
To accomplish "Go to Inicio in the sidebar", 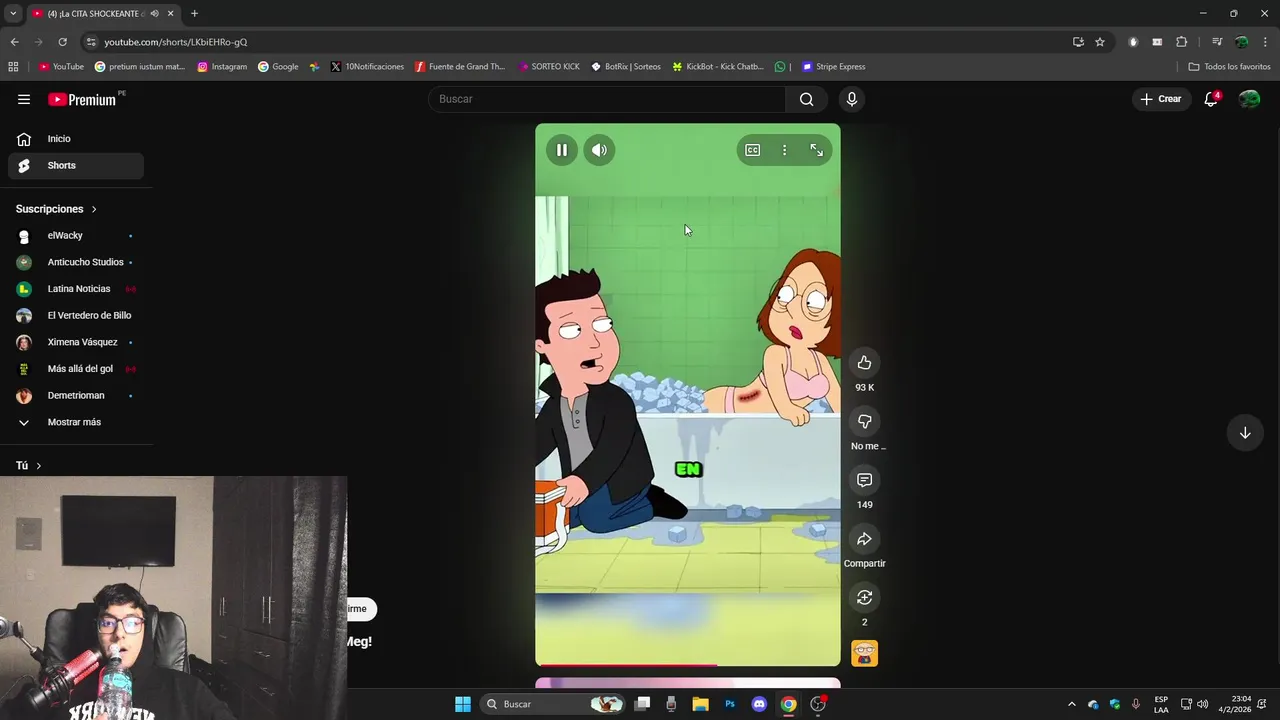I will 76,139.
